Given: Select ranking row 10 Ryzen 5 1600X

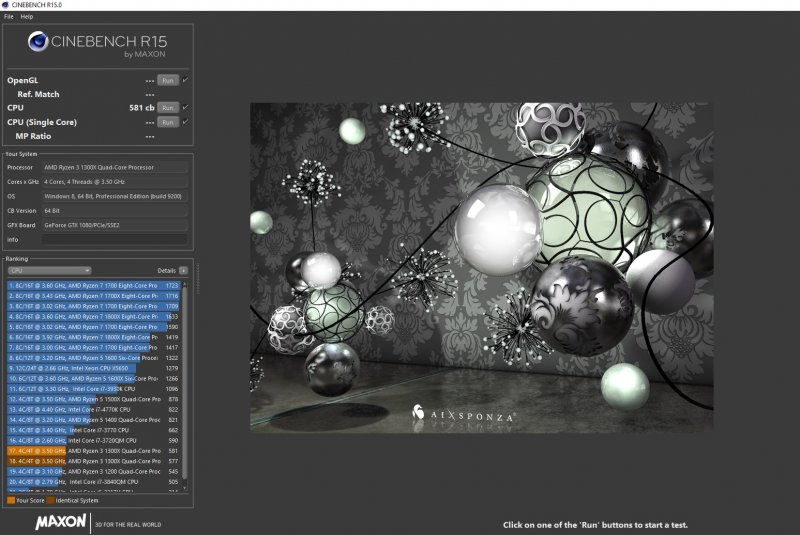Looking at the screenshot, I should (93, 378).
